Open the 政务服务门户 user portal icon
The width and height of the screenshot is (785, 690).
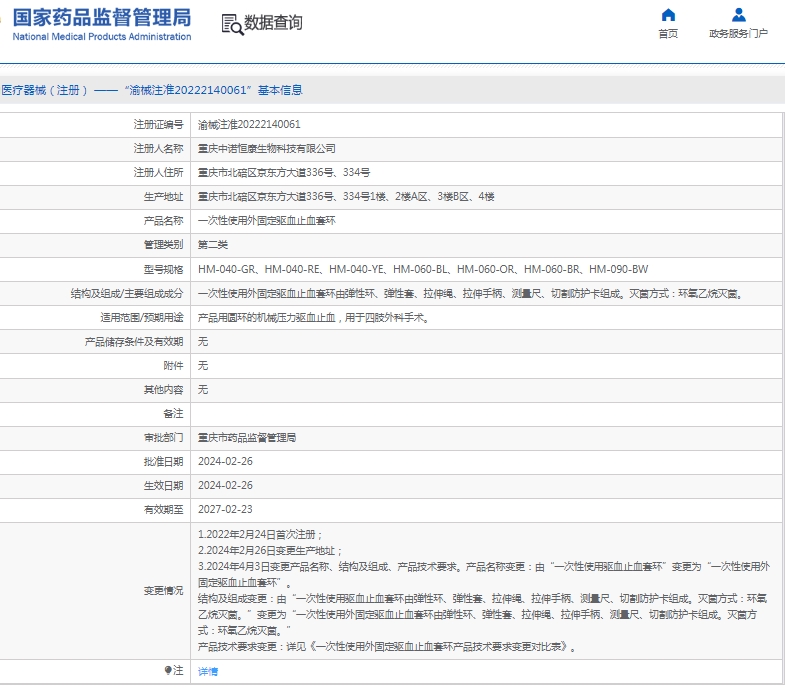click(x=738, y=15)
